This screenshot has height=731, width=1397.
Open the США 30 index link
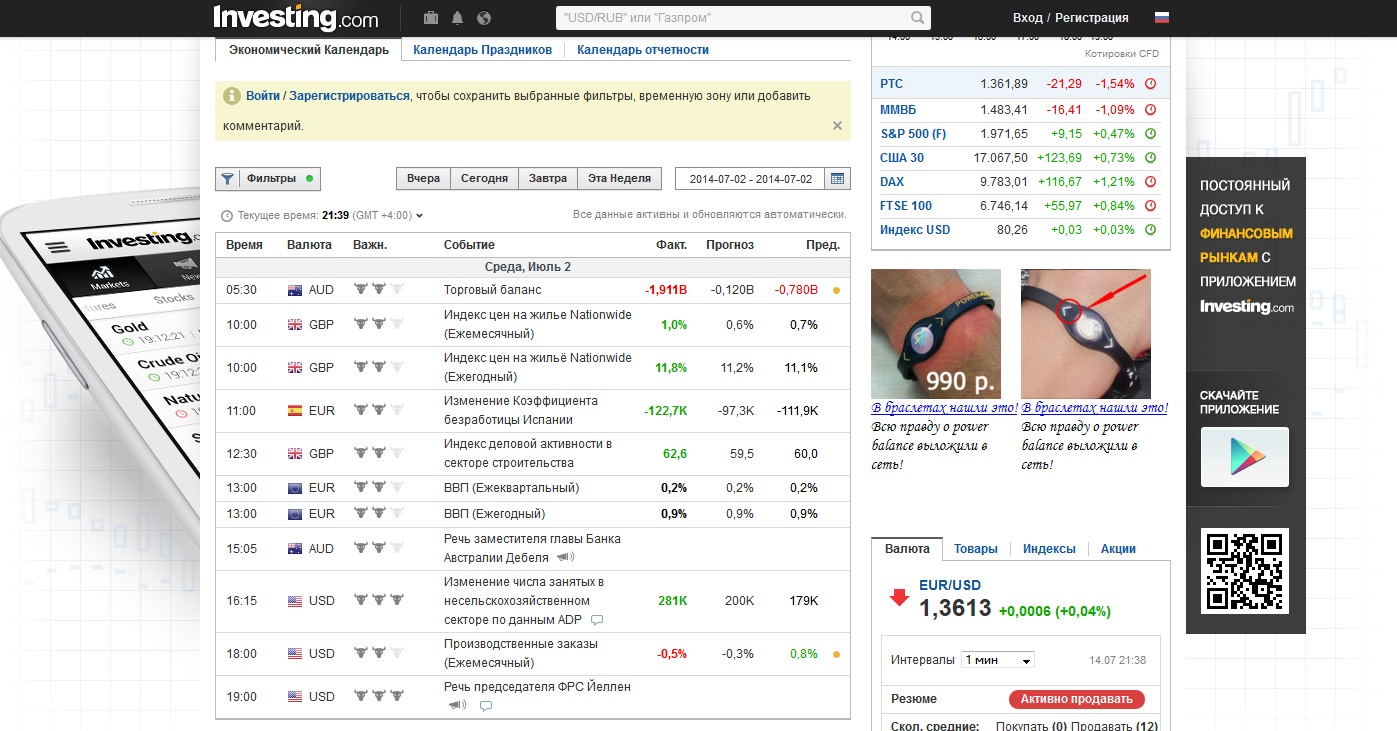(902, 158)
